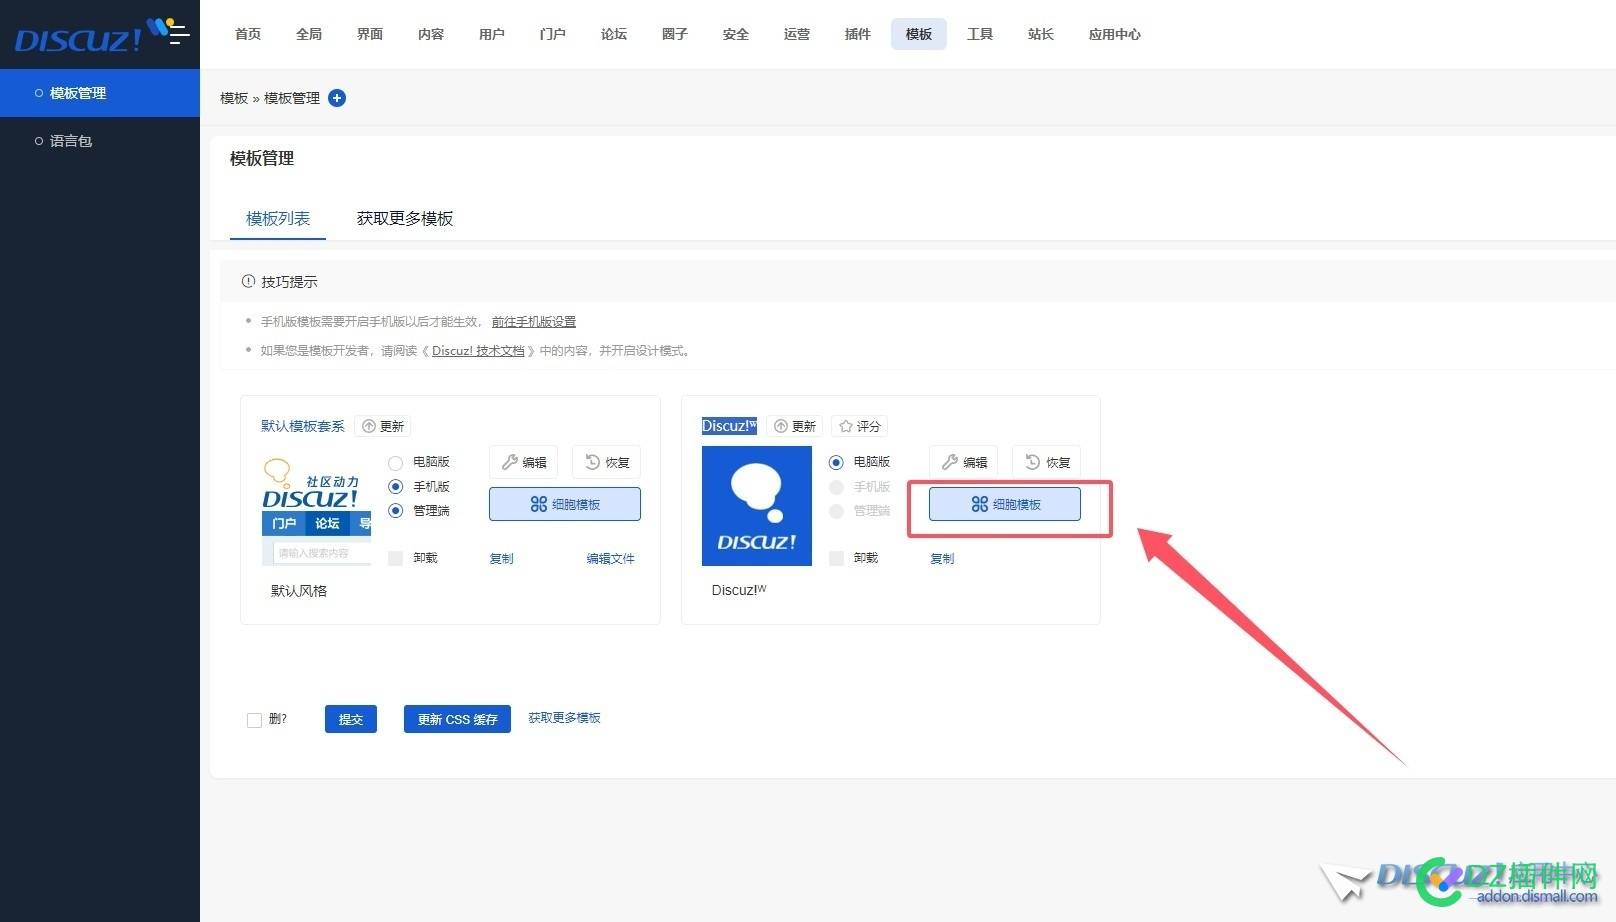Tick 卸载 checkbox on default template card

click(x=396, y=559)
